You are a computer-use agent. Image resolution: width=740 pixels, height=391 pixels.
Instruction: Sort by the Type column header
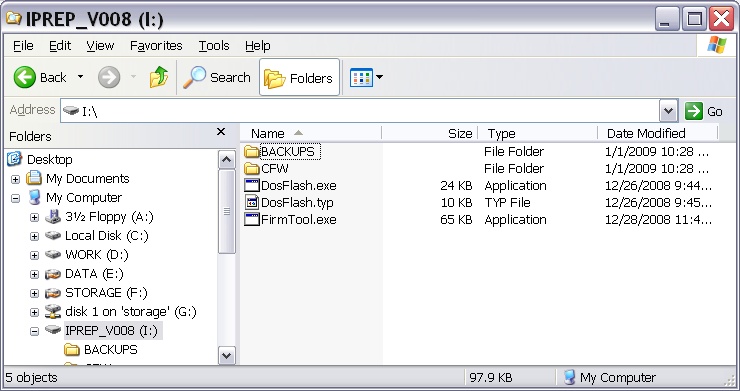tap(538, 134)
